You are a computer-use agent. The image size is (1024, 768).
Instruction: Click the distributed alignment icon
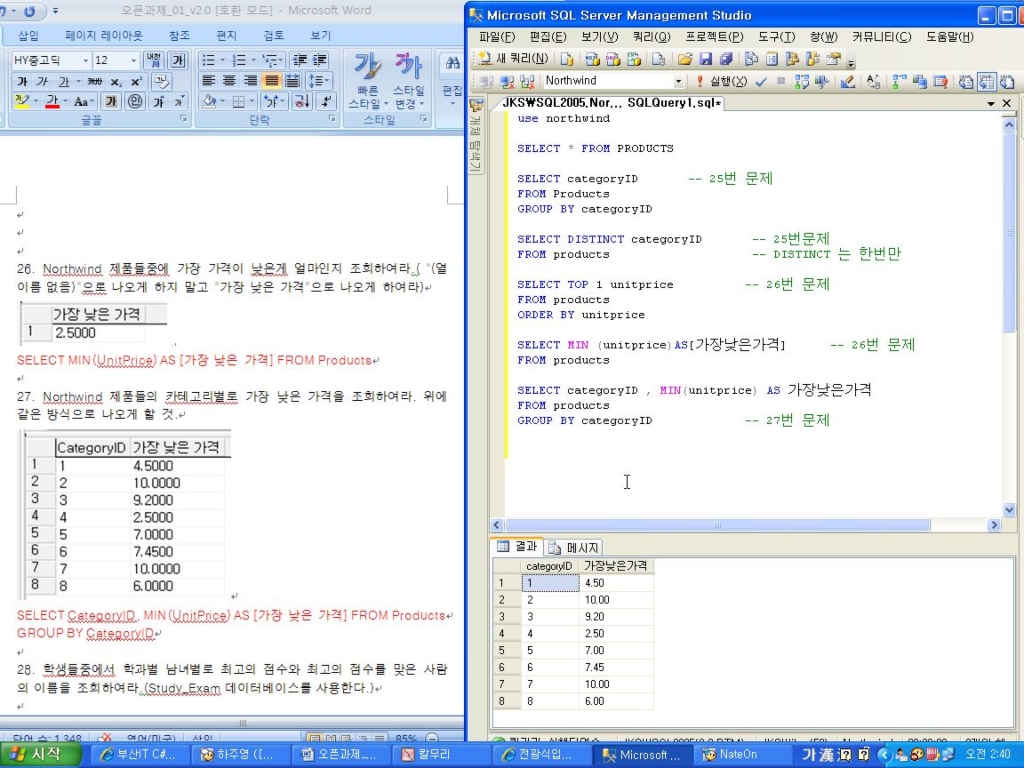292,81
